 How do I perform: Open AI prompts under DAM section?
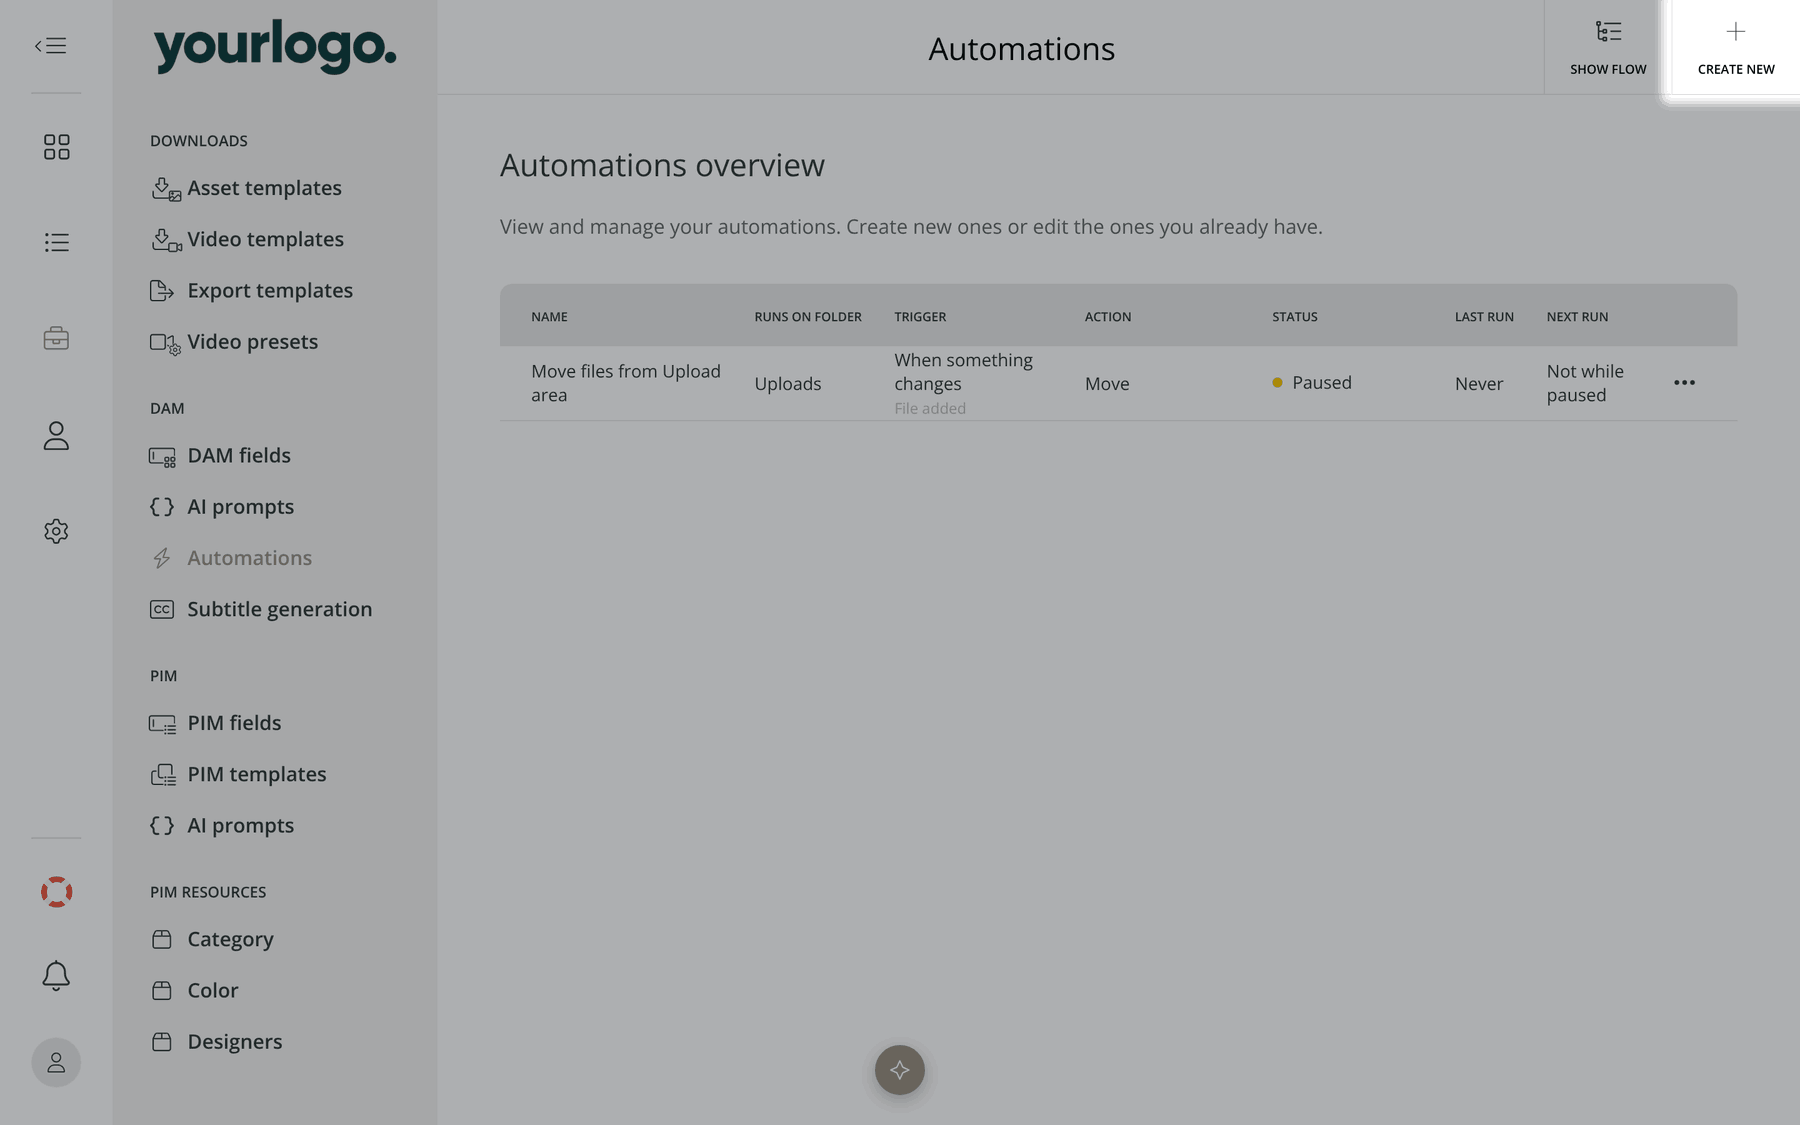(x=222, y=507)
